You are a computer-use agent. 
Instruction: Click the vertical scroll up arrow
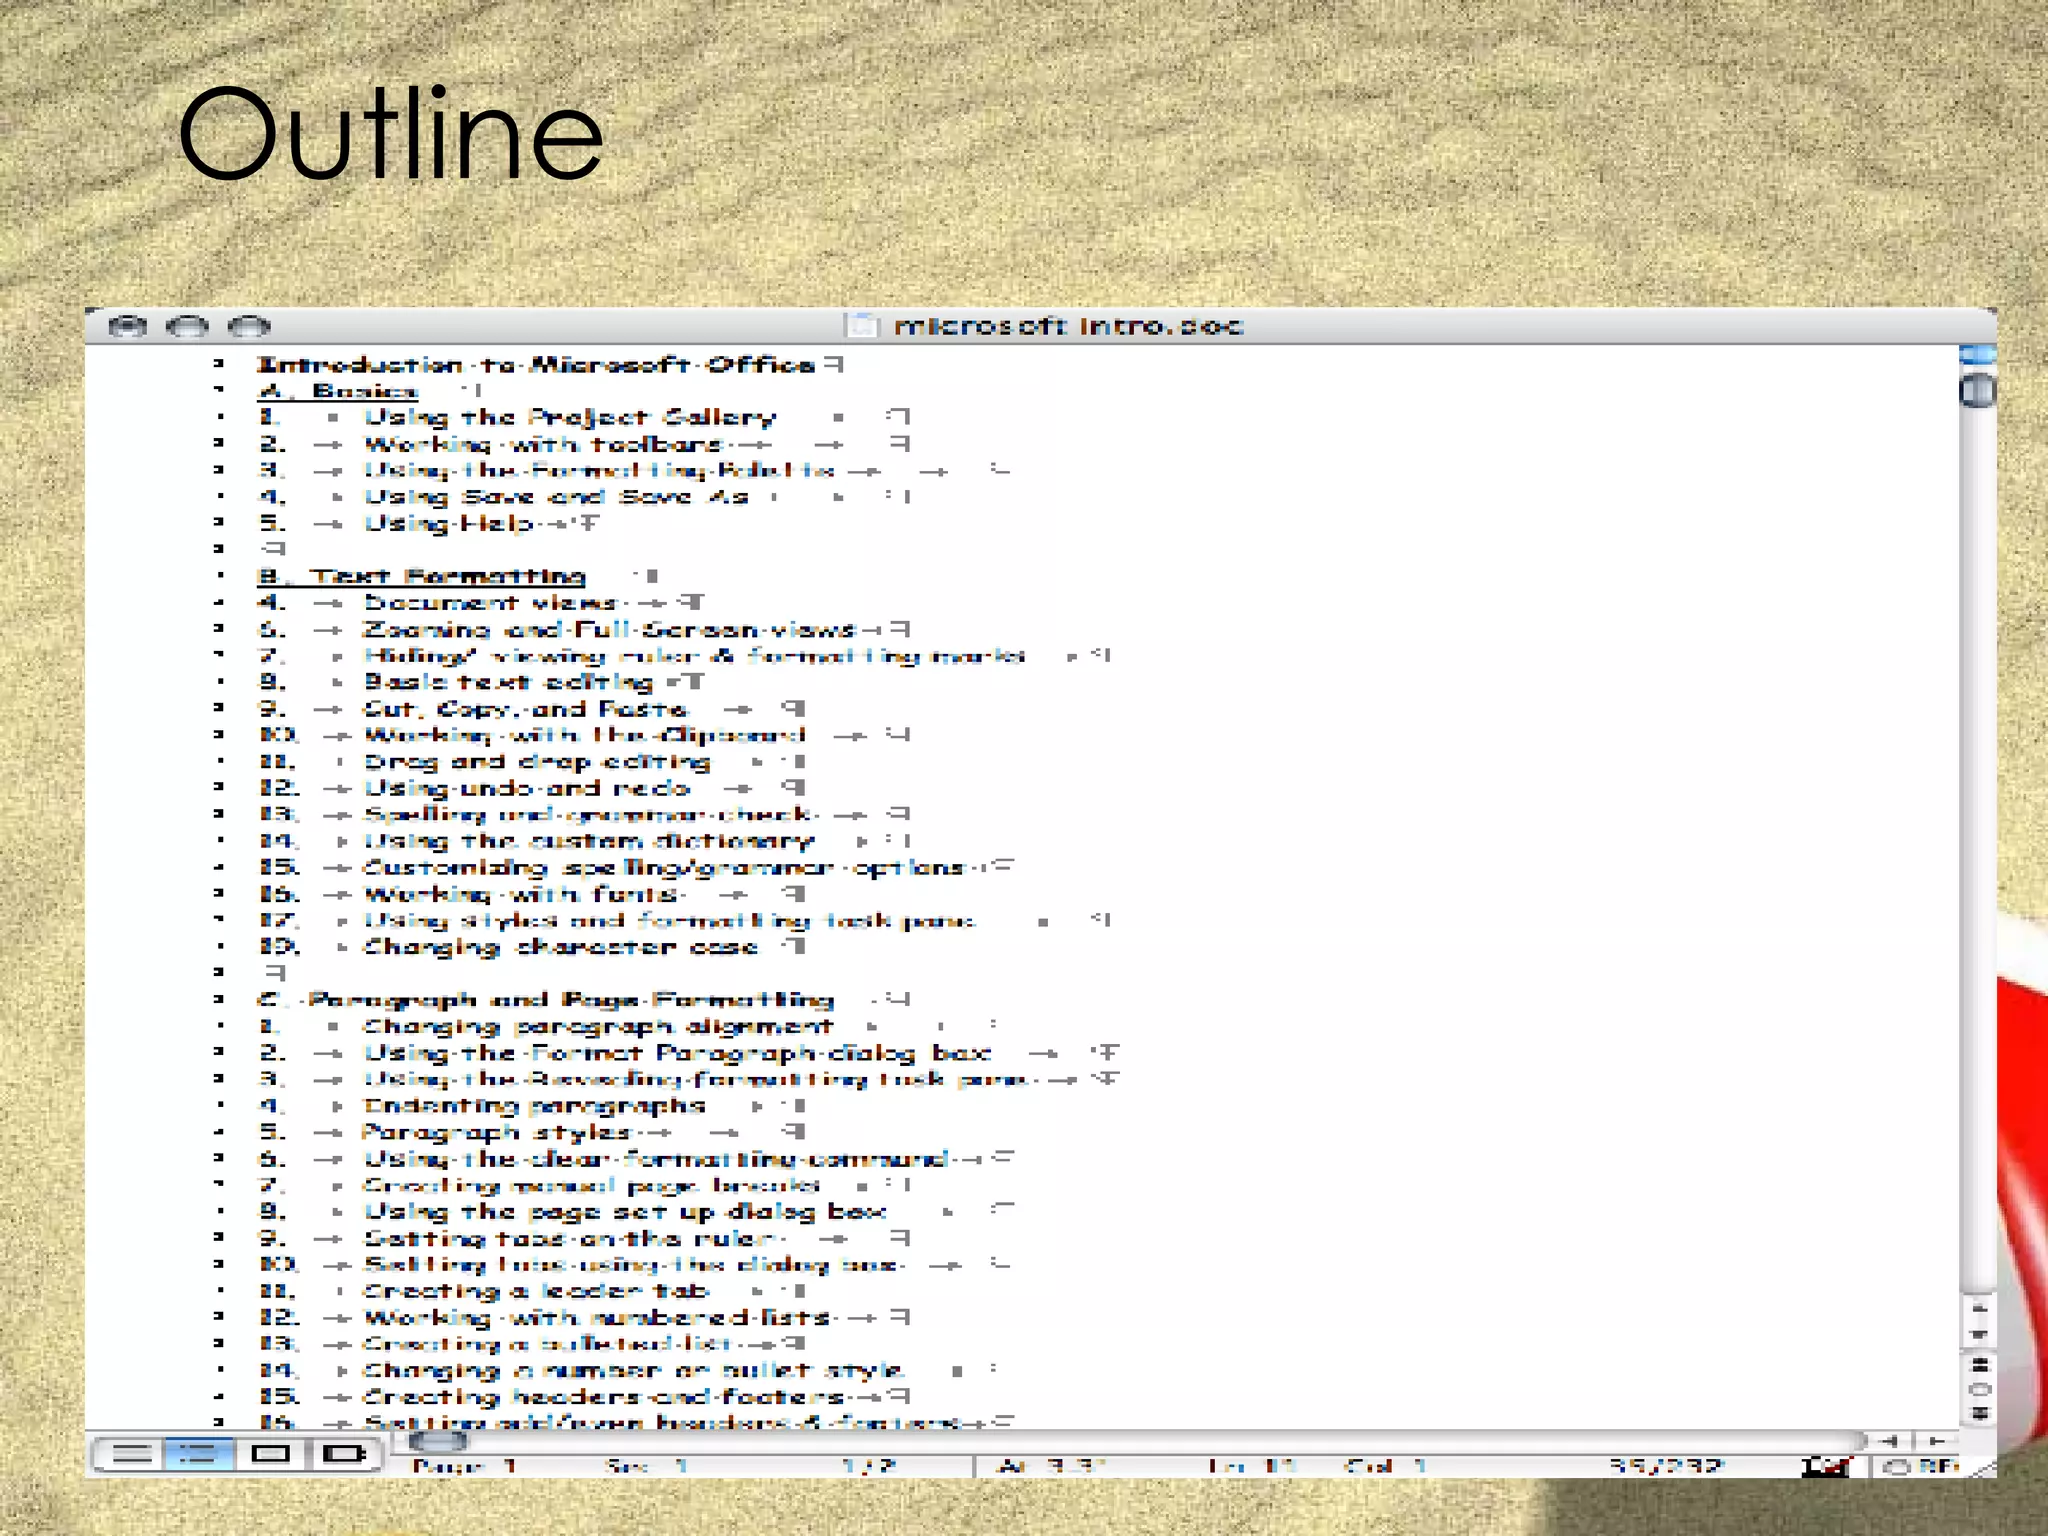1978,1308
